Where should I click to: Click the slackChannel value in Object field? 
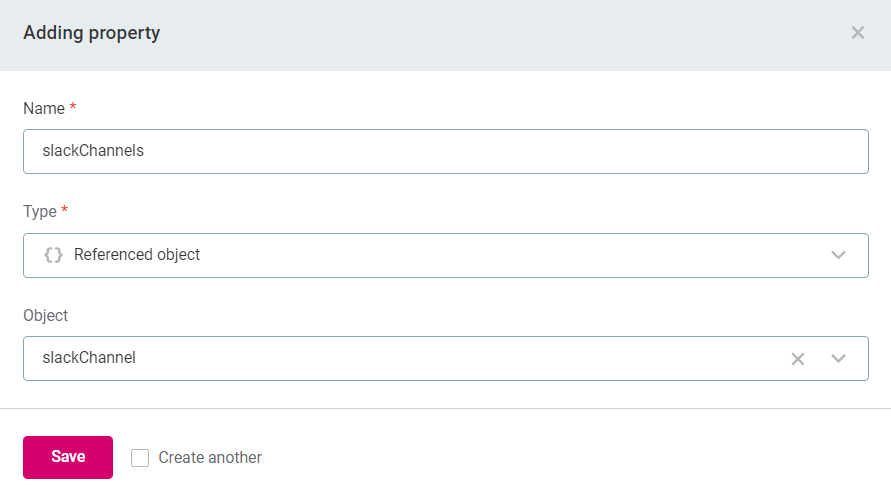coord(89,358)
